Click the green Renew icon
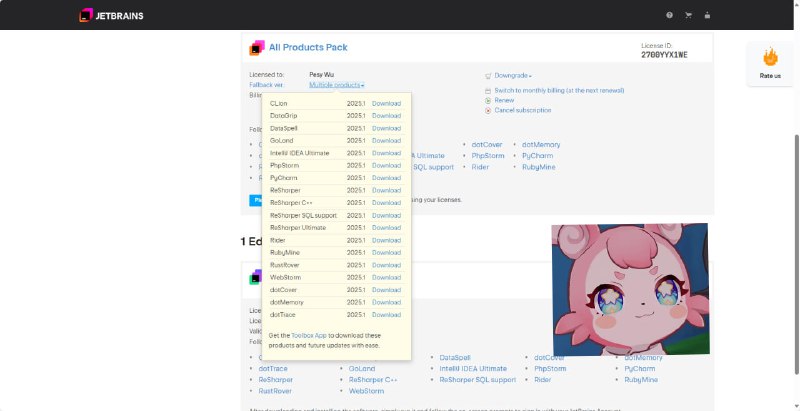The image size is (800, 411). click(488, 100)
